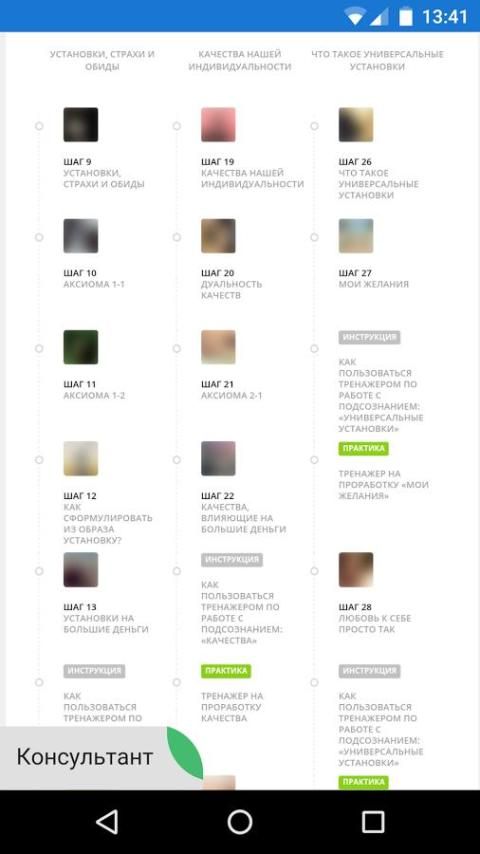Open Шаг 22 Качества, влияющие на большие деньги
480x854 pixels.
(244, 512)
